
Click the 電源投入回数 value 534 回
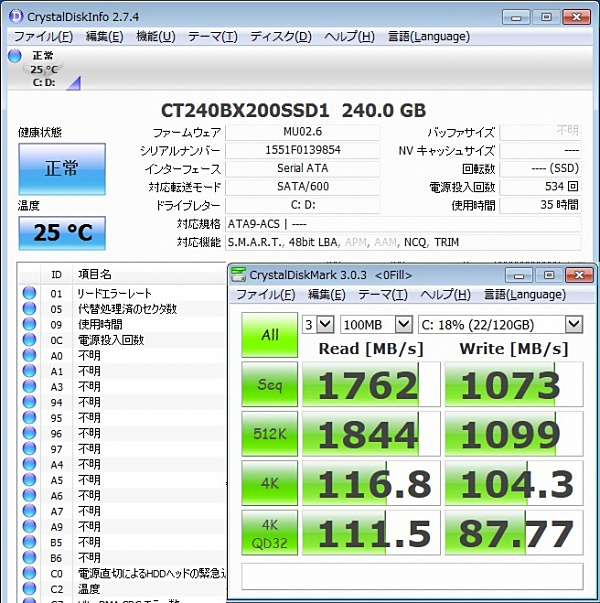coord(540,187)
